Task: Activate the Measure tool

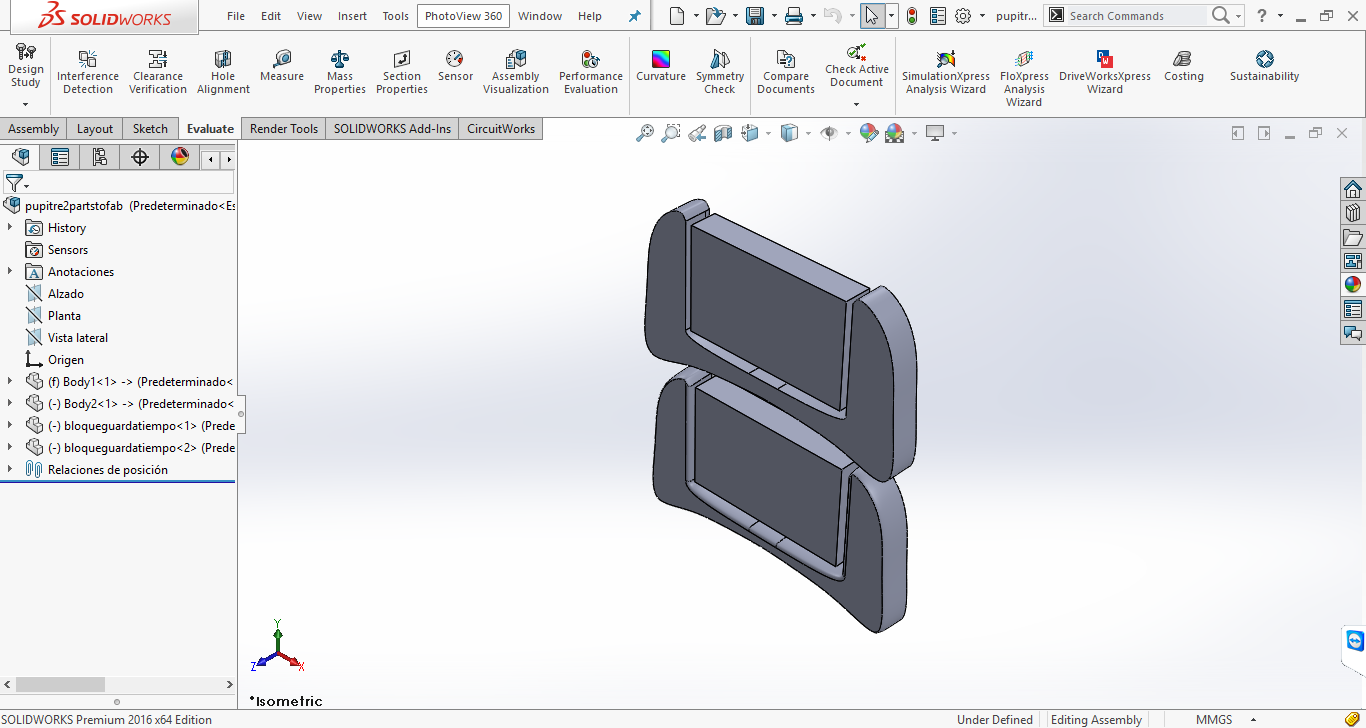Action: tap(282, 66)
